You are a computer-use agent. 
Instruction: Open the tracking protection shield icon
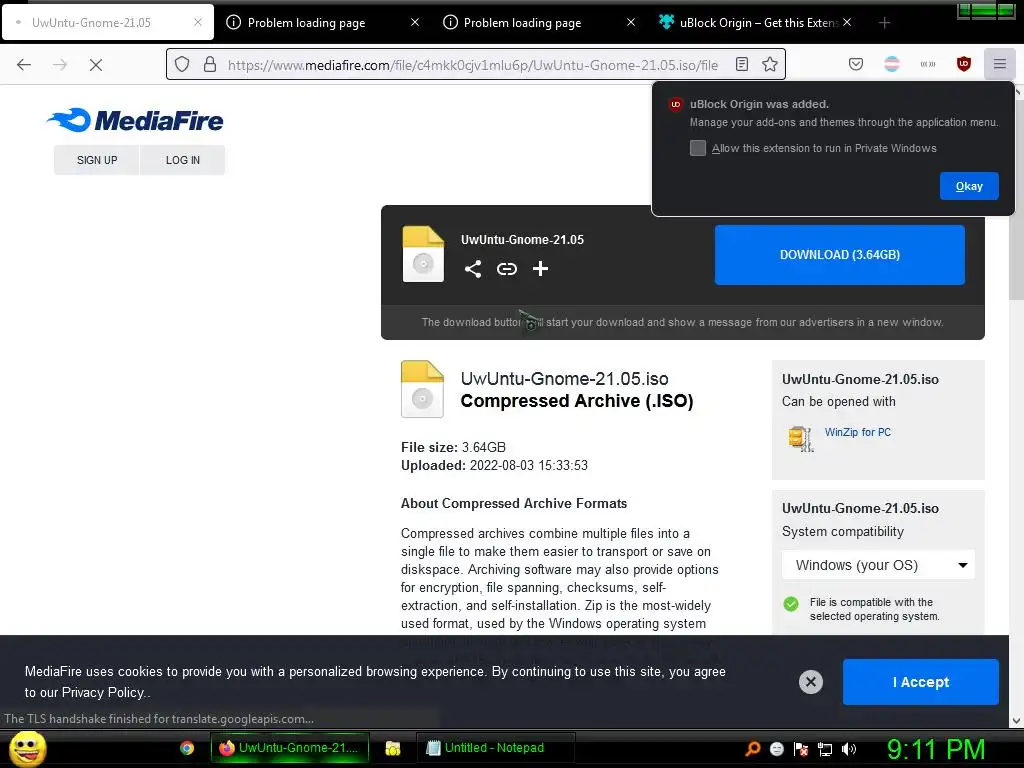tap(182, 65)
